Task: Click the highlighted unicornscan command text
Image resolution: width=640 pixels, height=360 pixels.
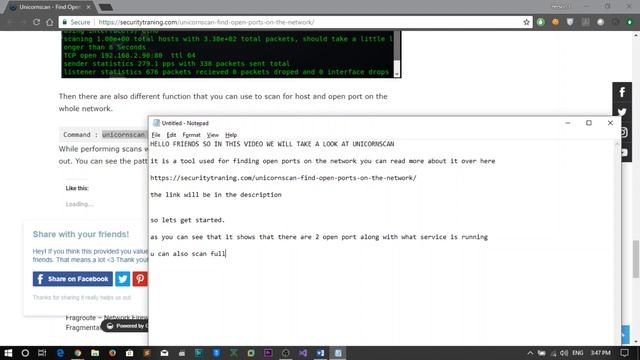Action: tap(123, 134)
